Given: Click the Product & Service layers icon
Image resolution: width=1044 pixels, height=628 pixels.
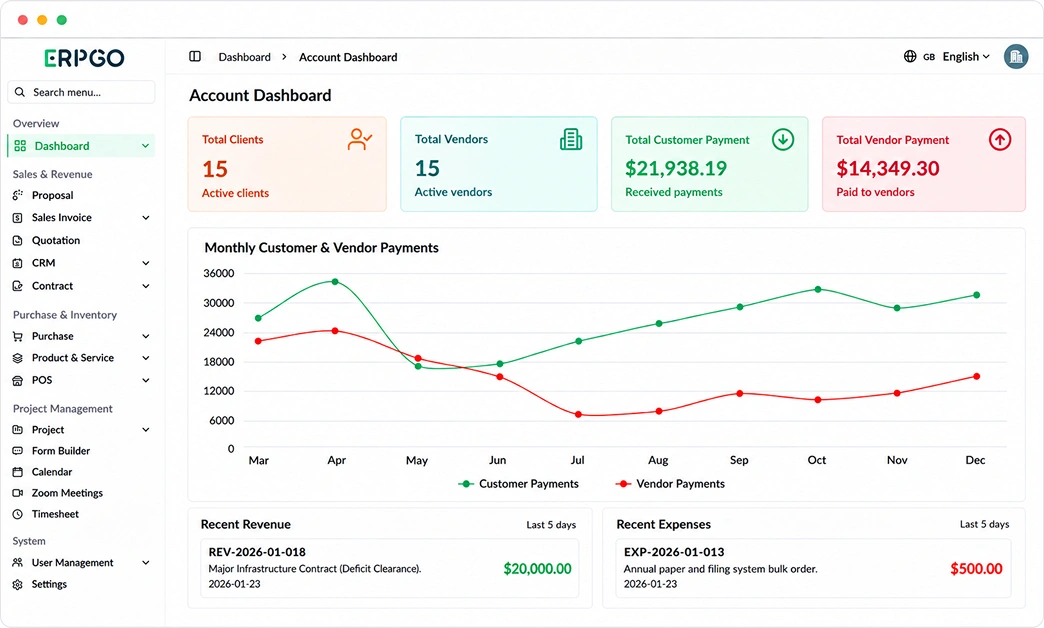Looking at the screenshot, I should [18, 358].
